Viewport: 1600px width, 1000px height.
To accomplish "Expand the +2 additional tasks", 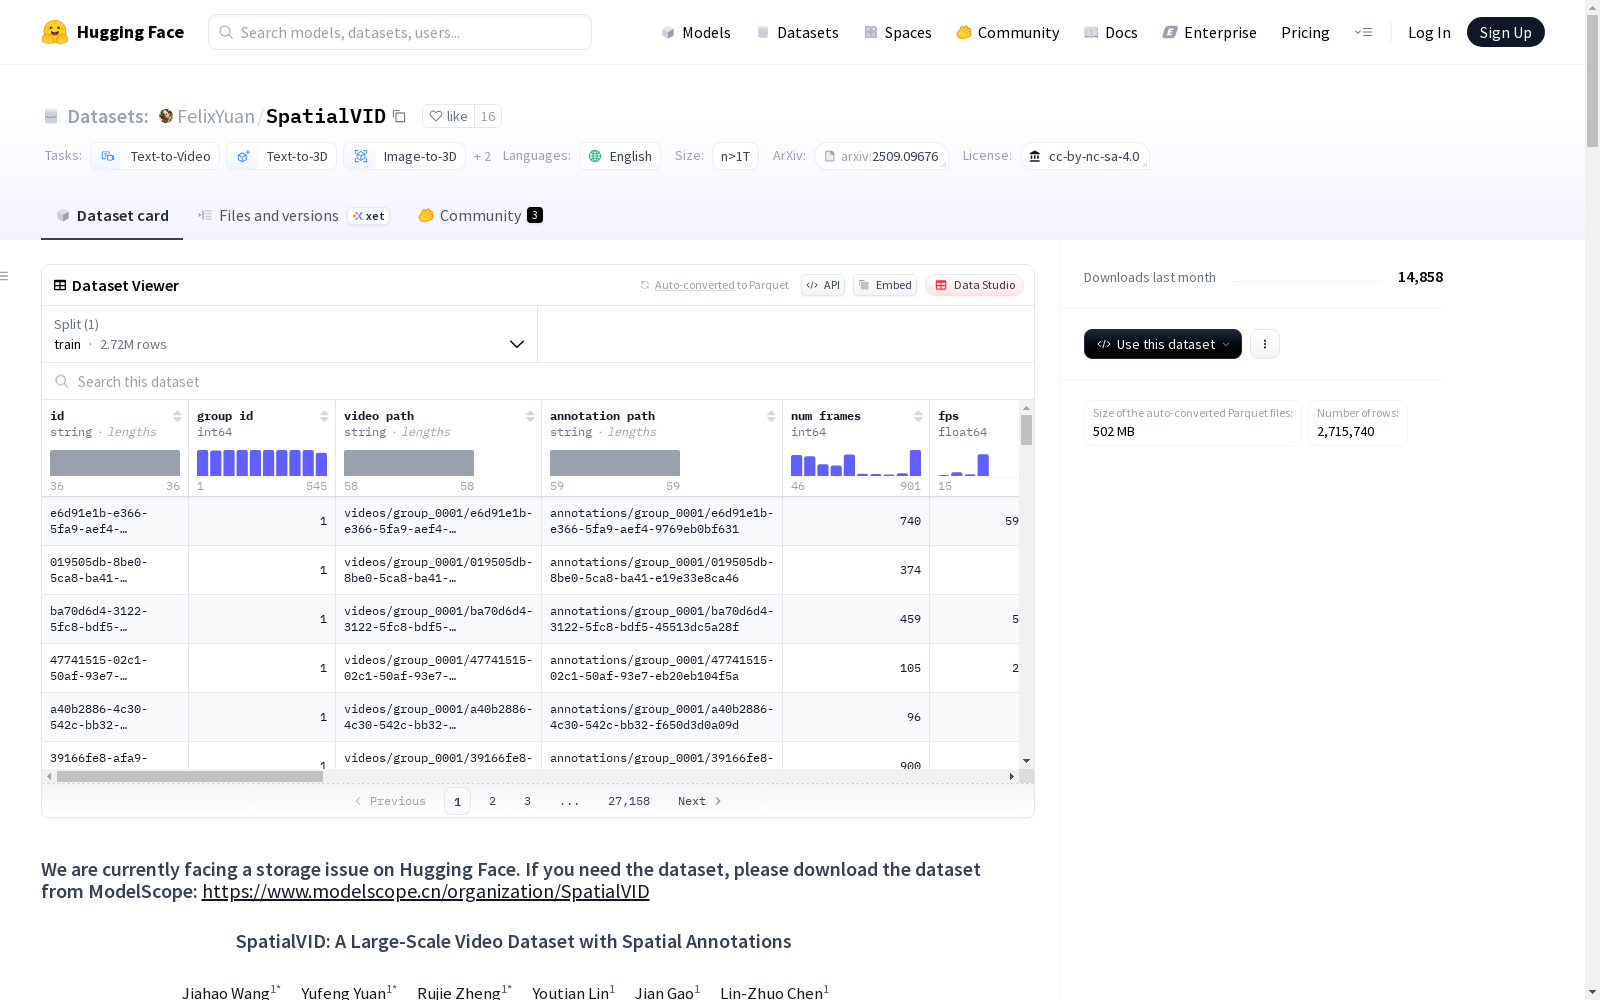I will pyautogui.click(x=482, y=156).
